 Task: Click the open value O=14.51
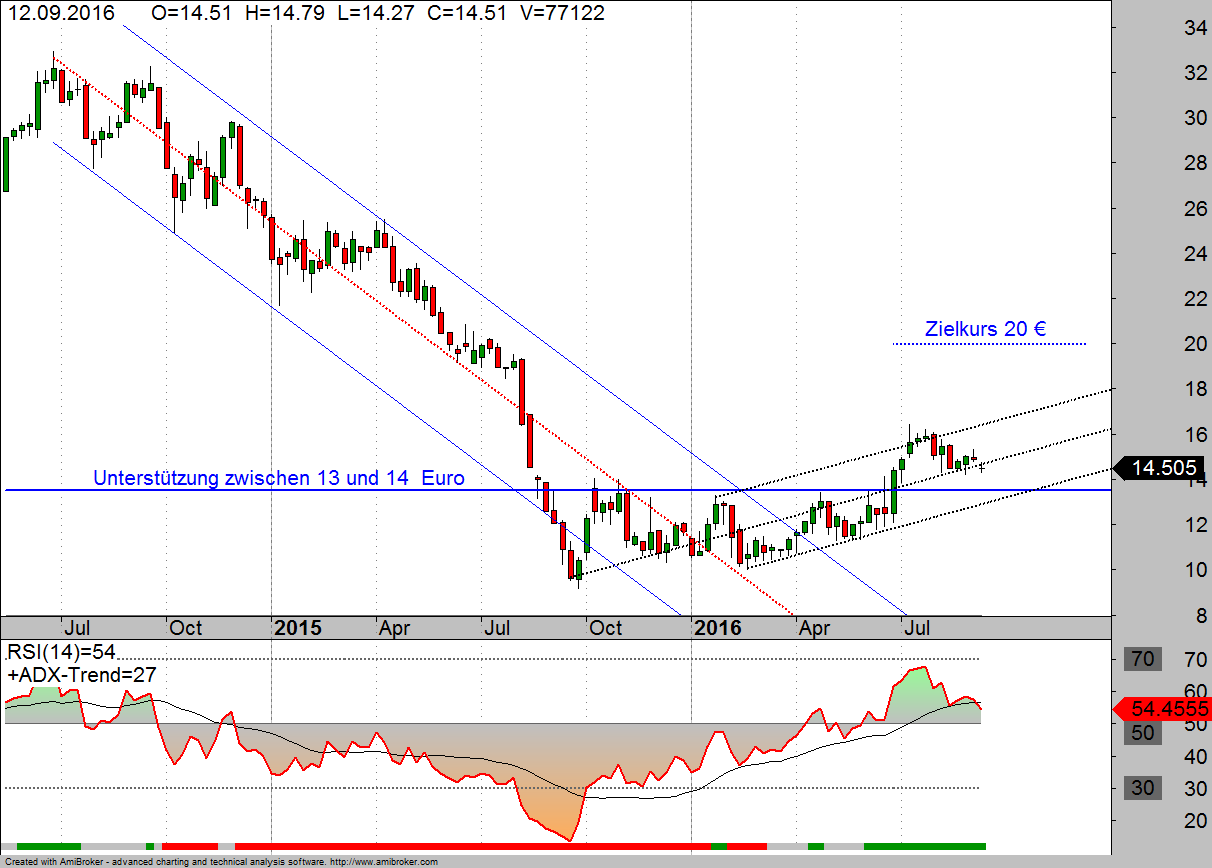191,13
